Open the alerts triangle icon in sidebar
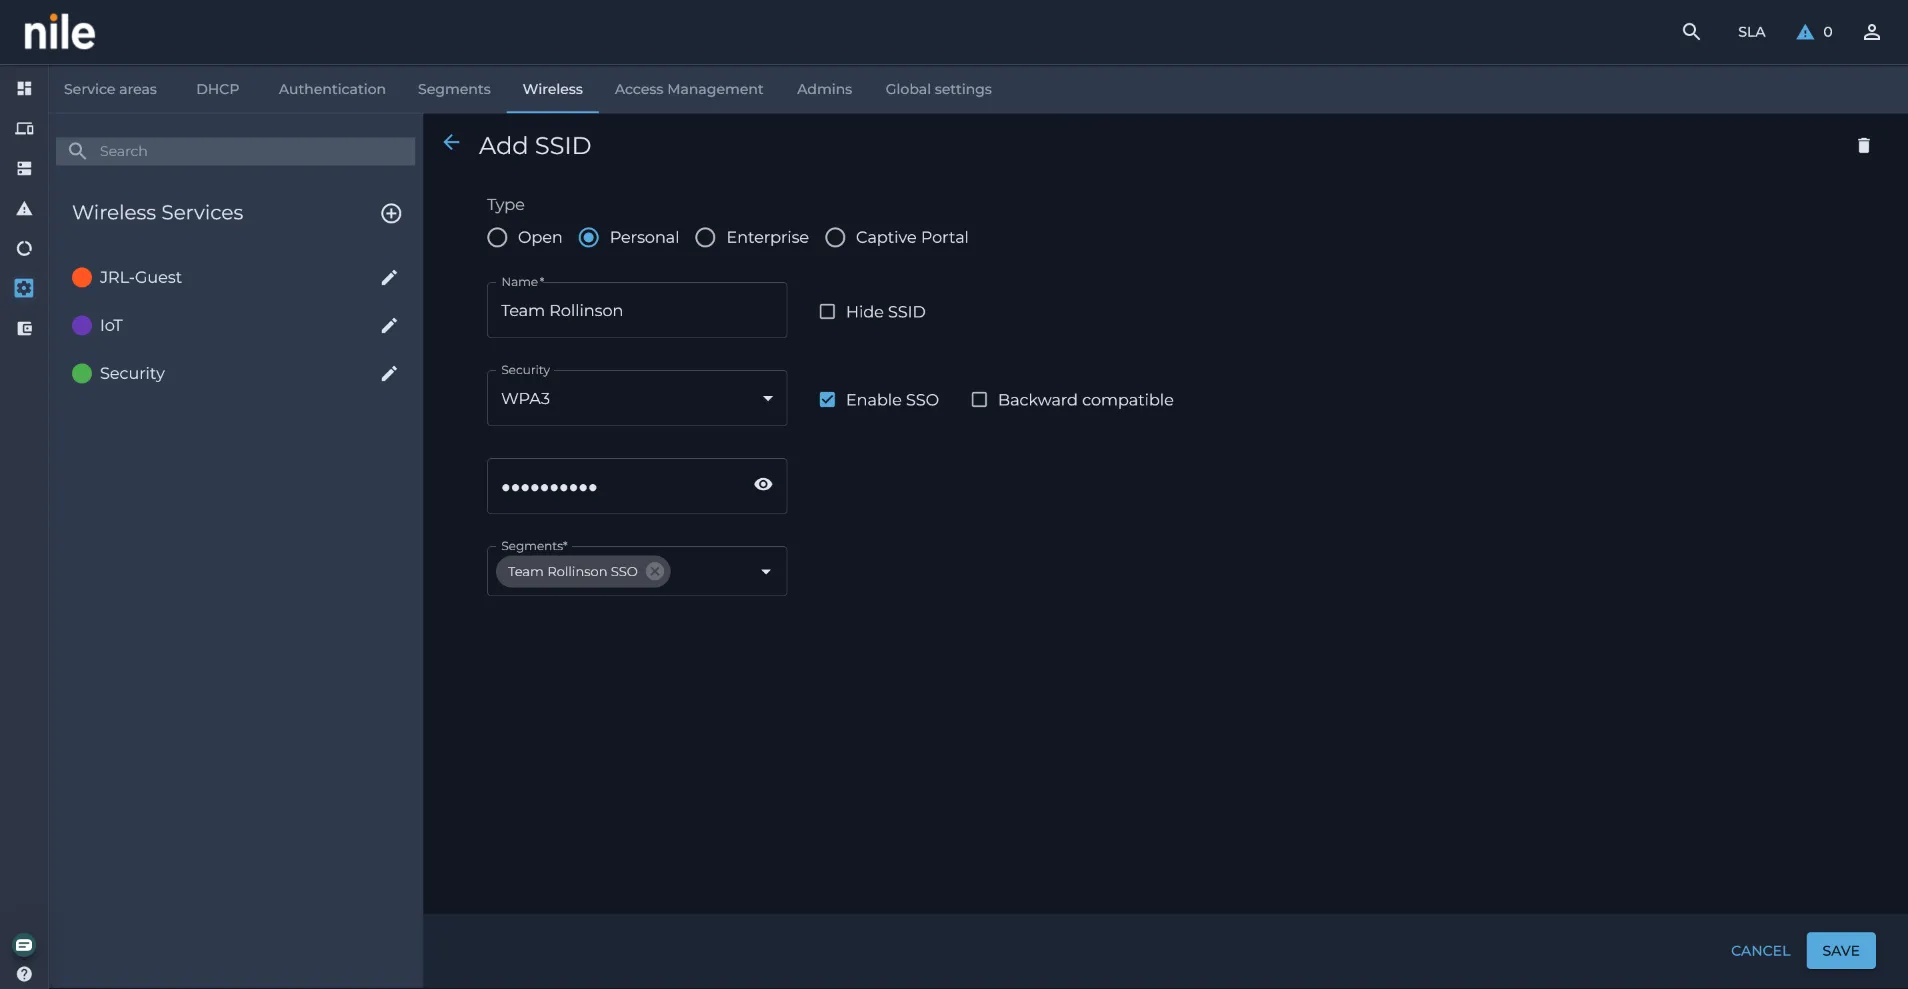1908x989 pixels. point(24,209)
